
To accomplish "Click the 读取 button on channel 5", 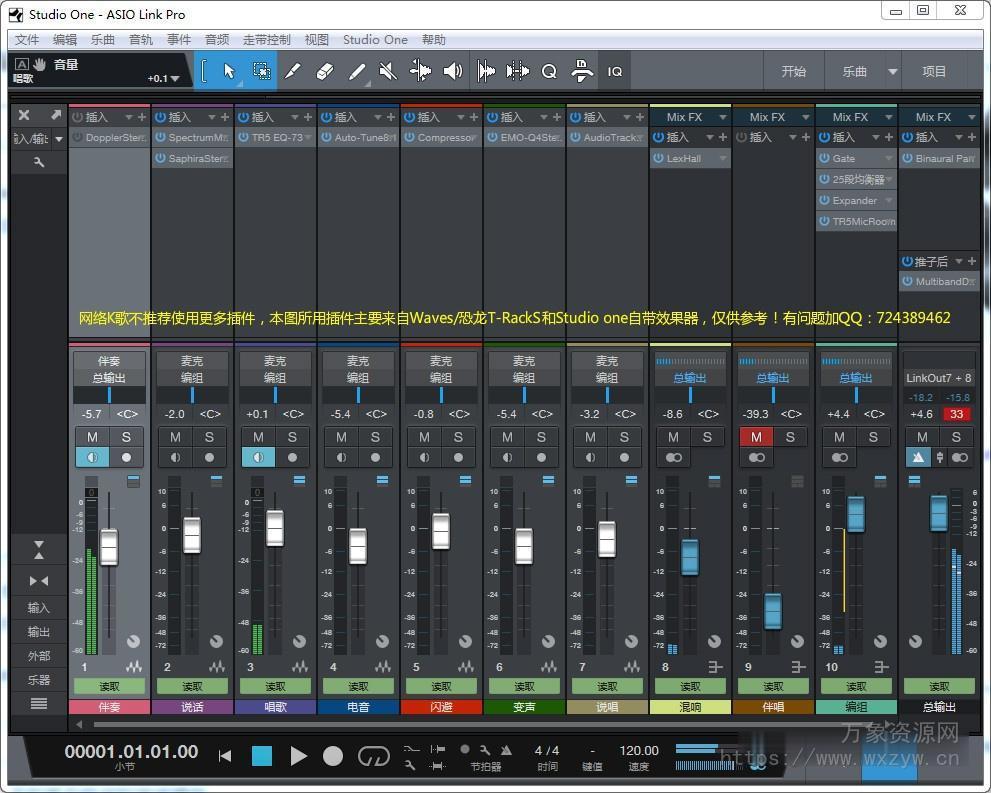I will (441, 686).
